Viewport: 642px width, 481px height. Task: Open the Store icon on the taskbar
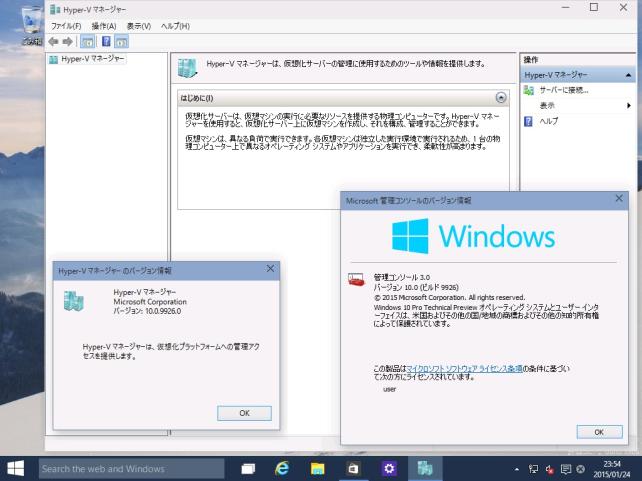[353, 469]
